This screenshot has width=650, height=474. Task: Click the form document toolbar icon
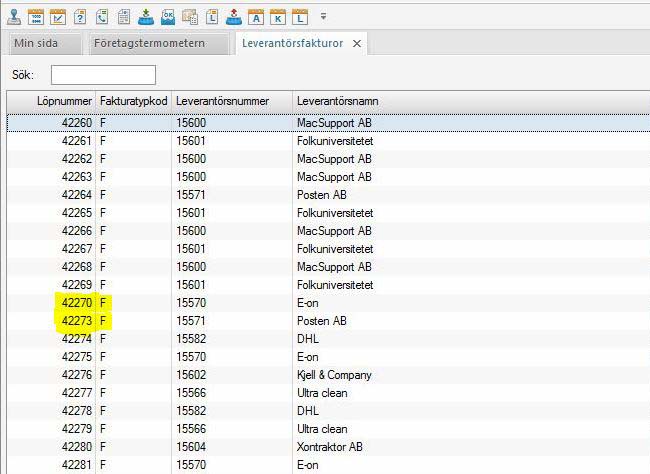124,17
